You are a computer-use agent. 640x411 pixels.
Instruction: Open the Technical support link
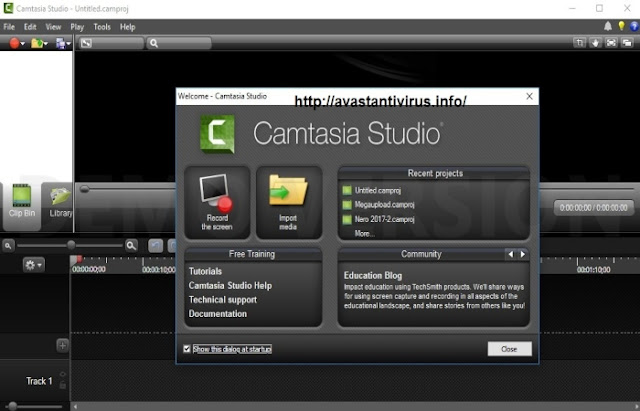point(222,300)
